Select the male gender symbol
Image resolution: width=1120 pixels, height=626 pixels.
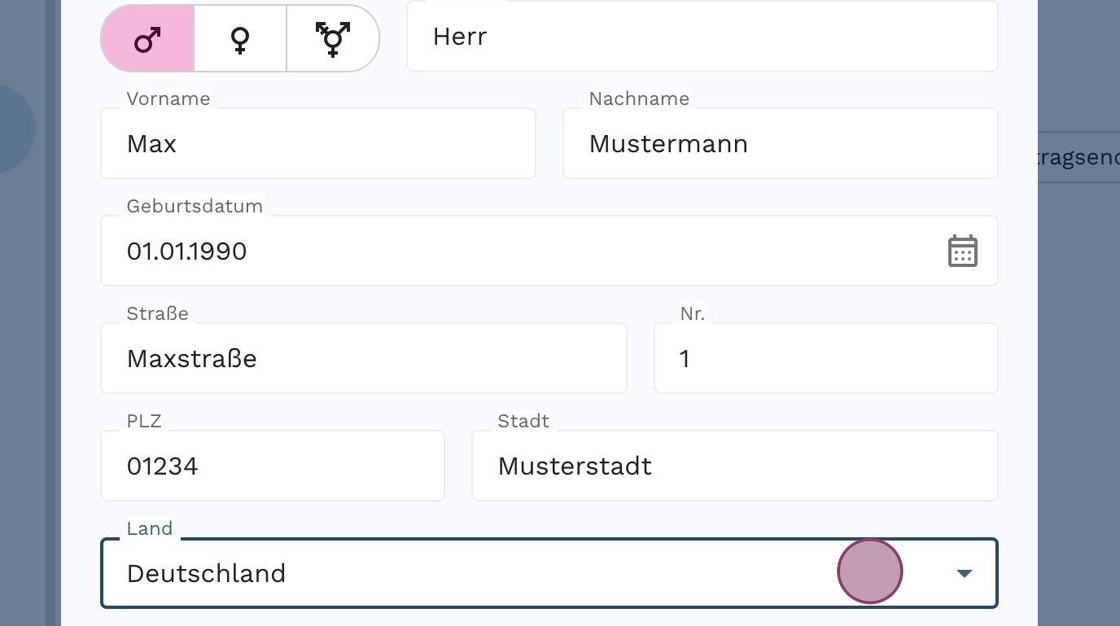(x=148, y=39)
